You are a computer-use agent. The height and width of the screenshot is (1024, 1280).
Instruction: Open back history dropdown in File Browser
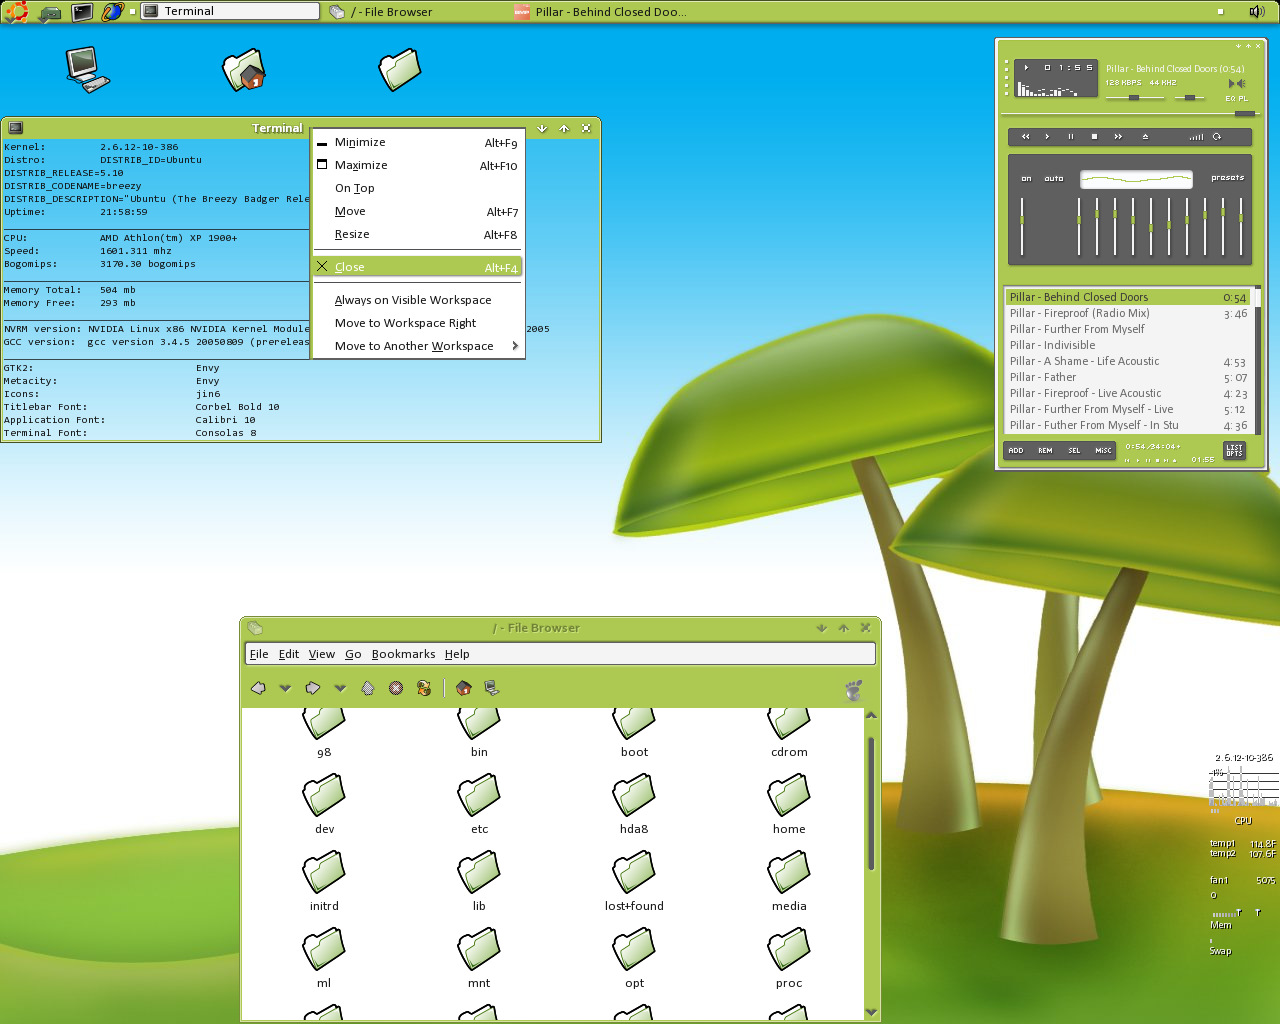pos(285,688)
